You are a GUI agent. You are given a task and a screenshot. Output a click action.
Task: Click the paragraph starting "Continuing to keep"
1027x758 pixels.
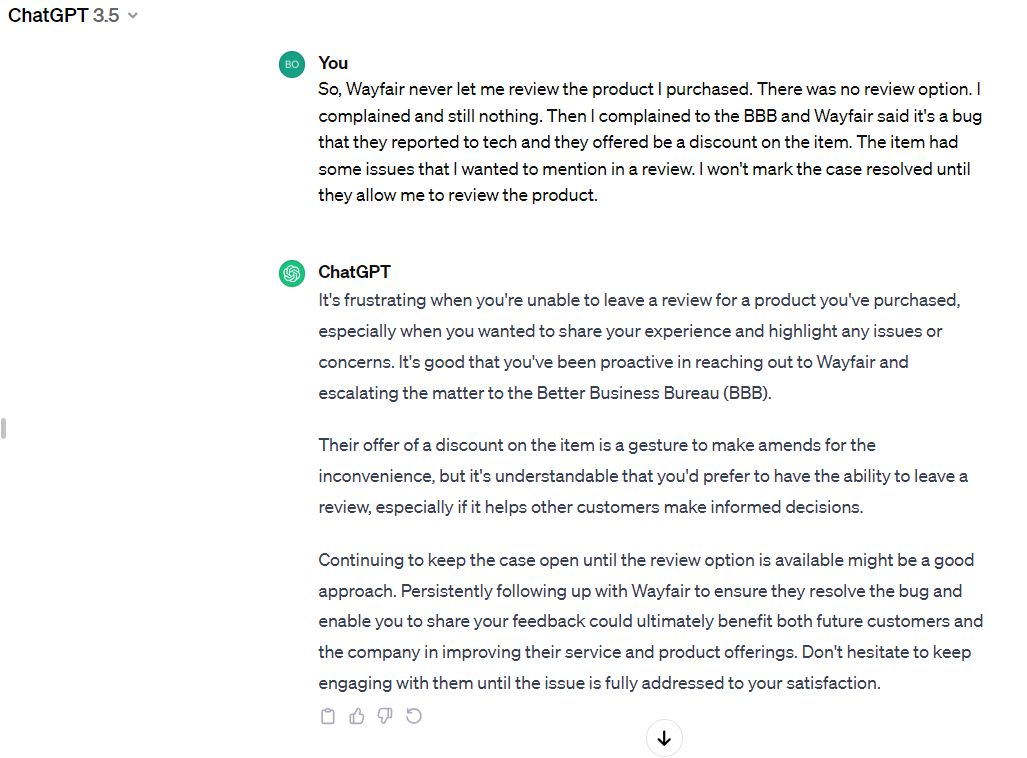650,621
